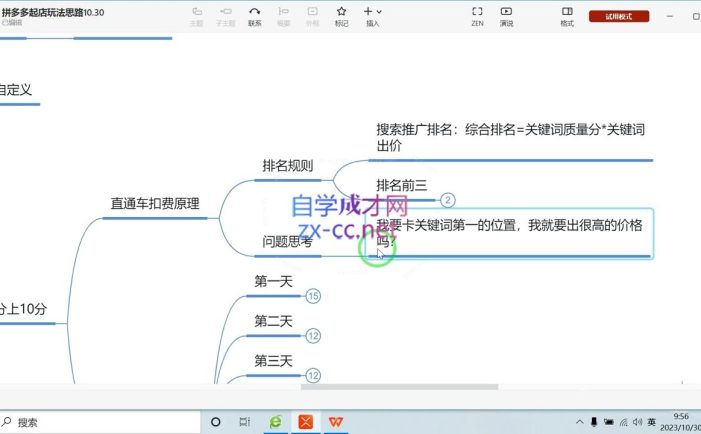The image size is (701, 434).
Task: Select the topic 我要卡关键词第一的位置
Action: 509,233
